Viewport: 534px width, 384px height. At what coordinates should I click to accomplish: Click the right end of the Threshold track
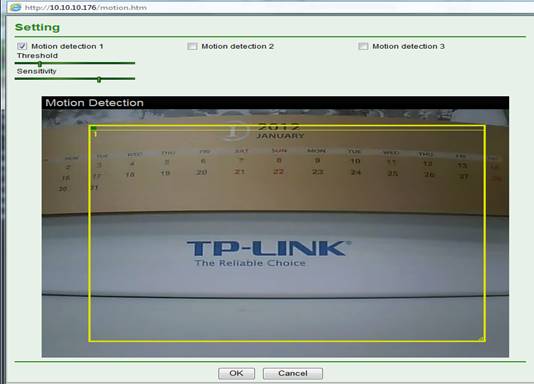pyautogui.click(x=134, y=63)
